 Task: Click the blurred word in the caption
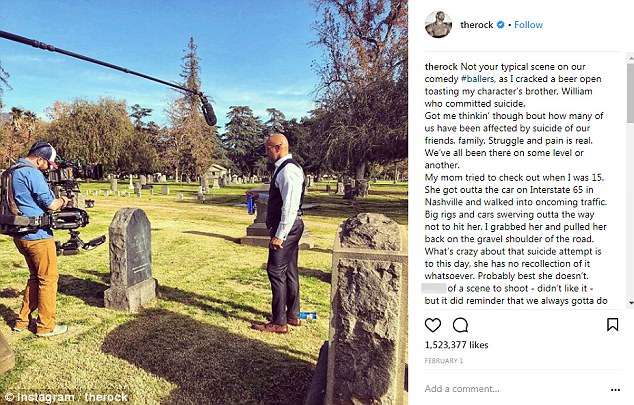point(433,288)
